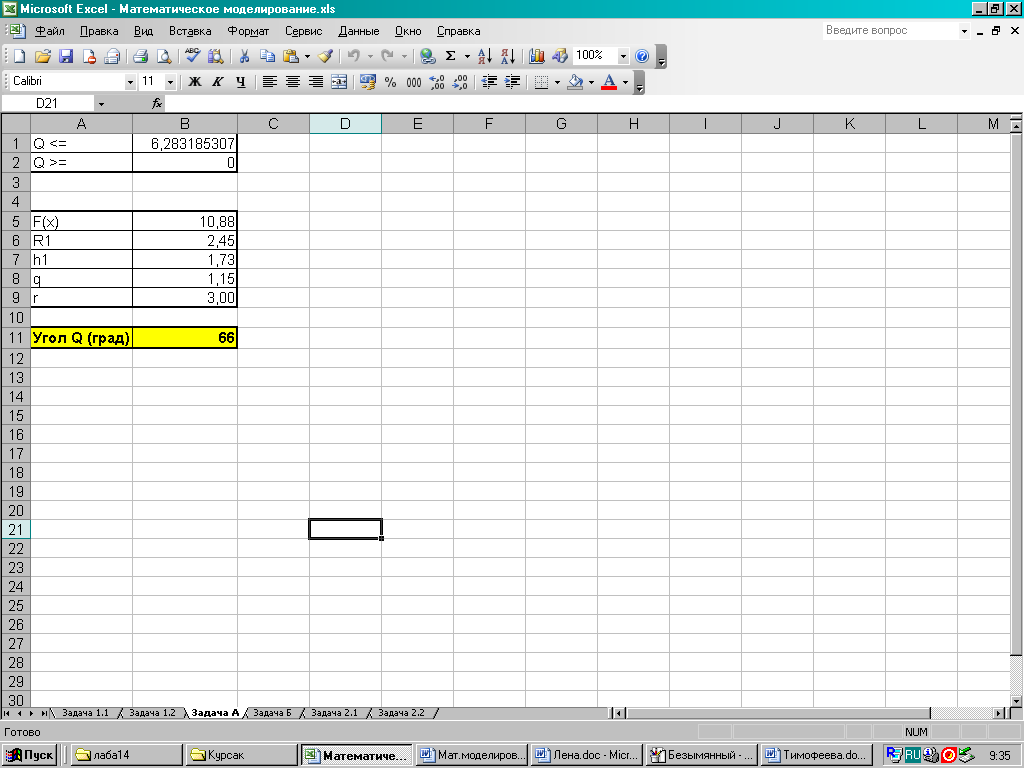Apply the fill color paint bucket
Image resolution: width=1024 pixels, height=768 pixels.
(x=575, y=82)
